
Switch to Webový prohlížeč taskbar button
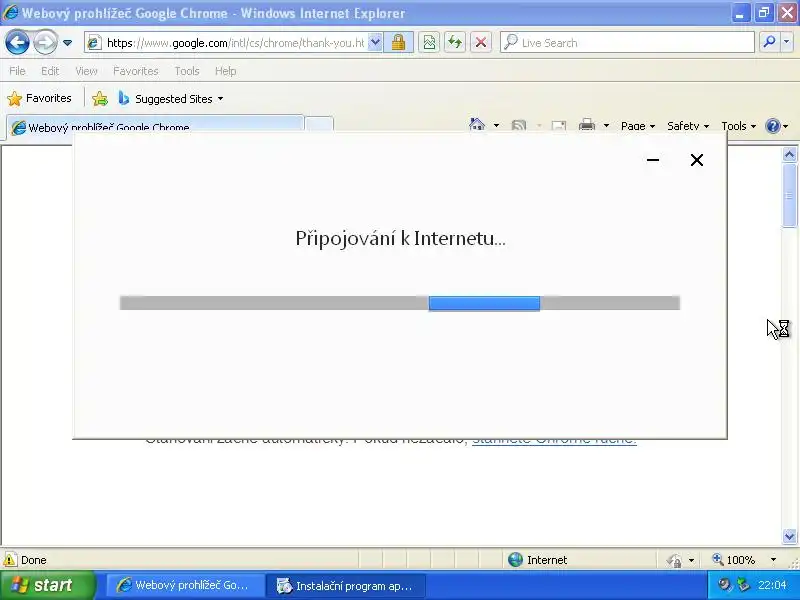185,586
